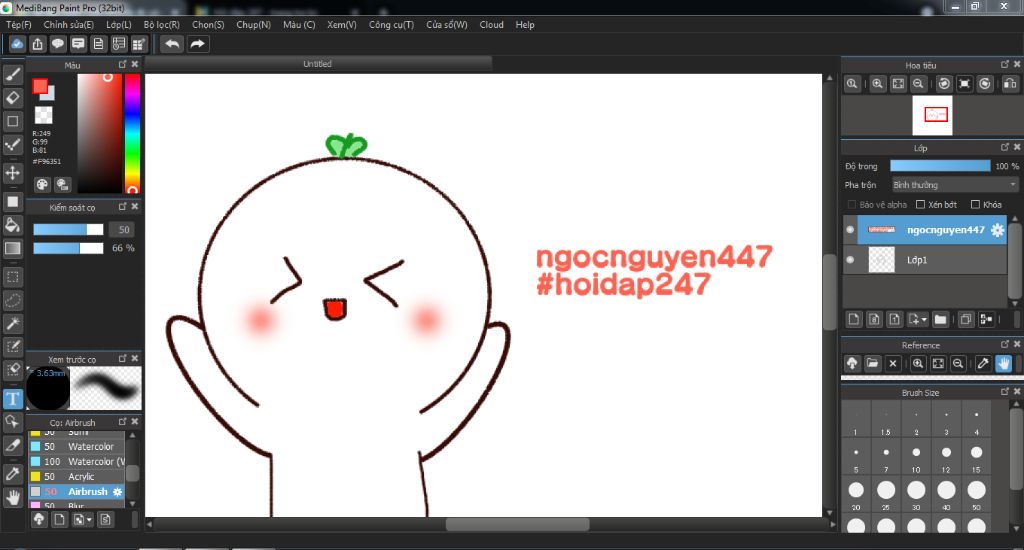
Task: Select the Watercolor 50 brush
Action: tap(77, 446)
